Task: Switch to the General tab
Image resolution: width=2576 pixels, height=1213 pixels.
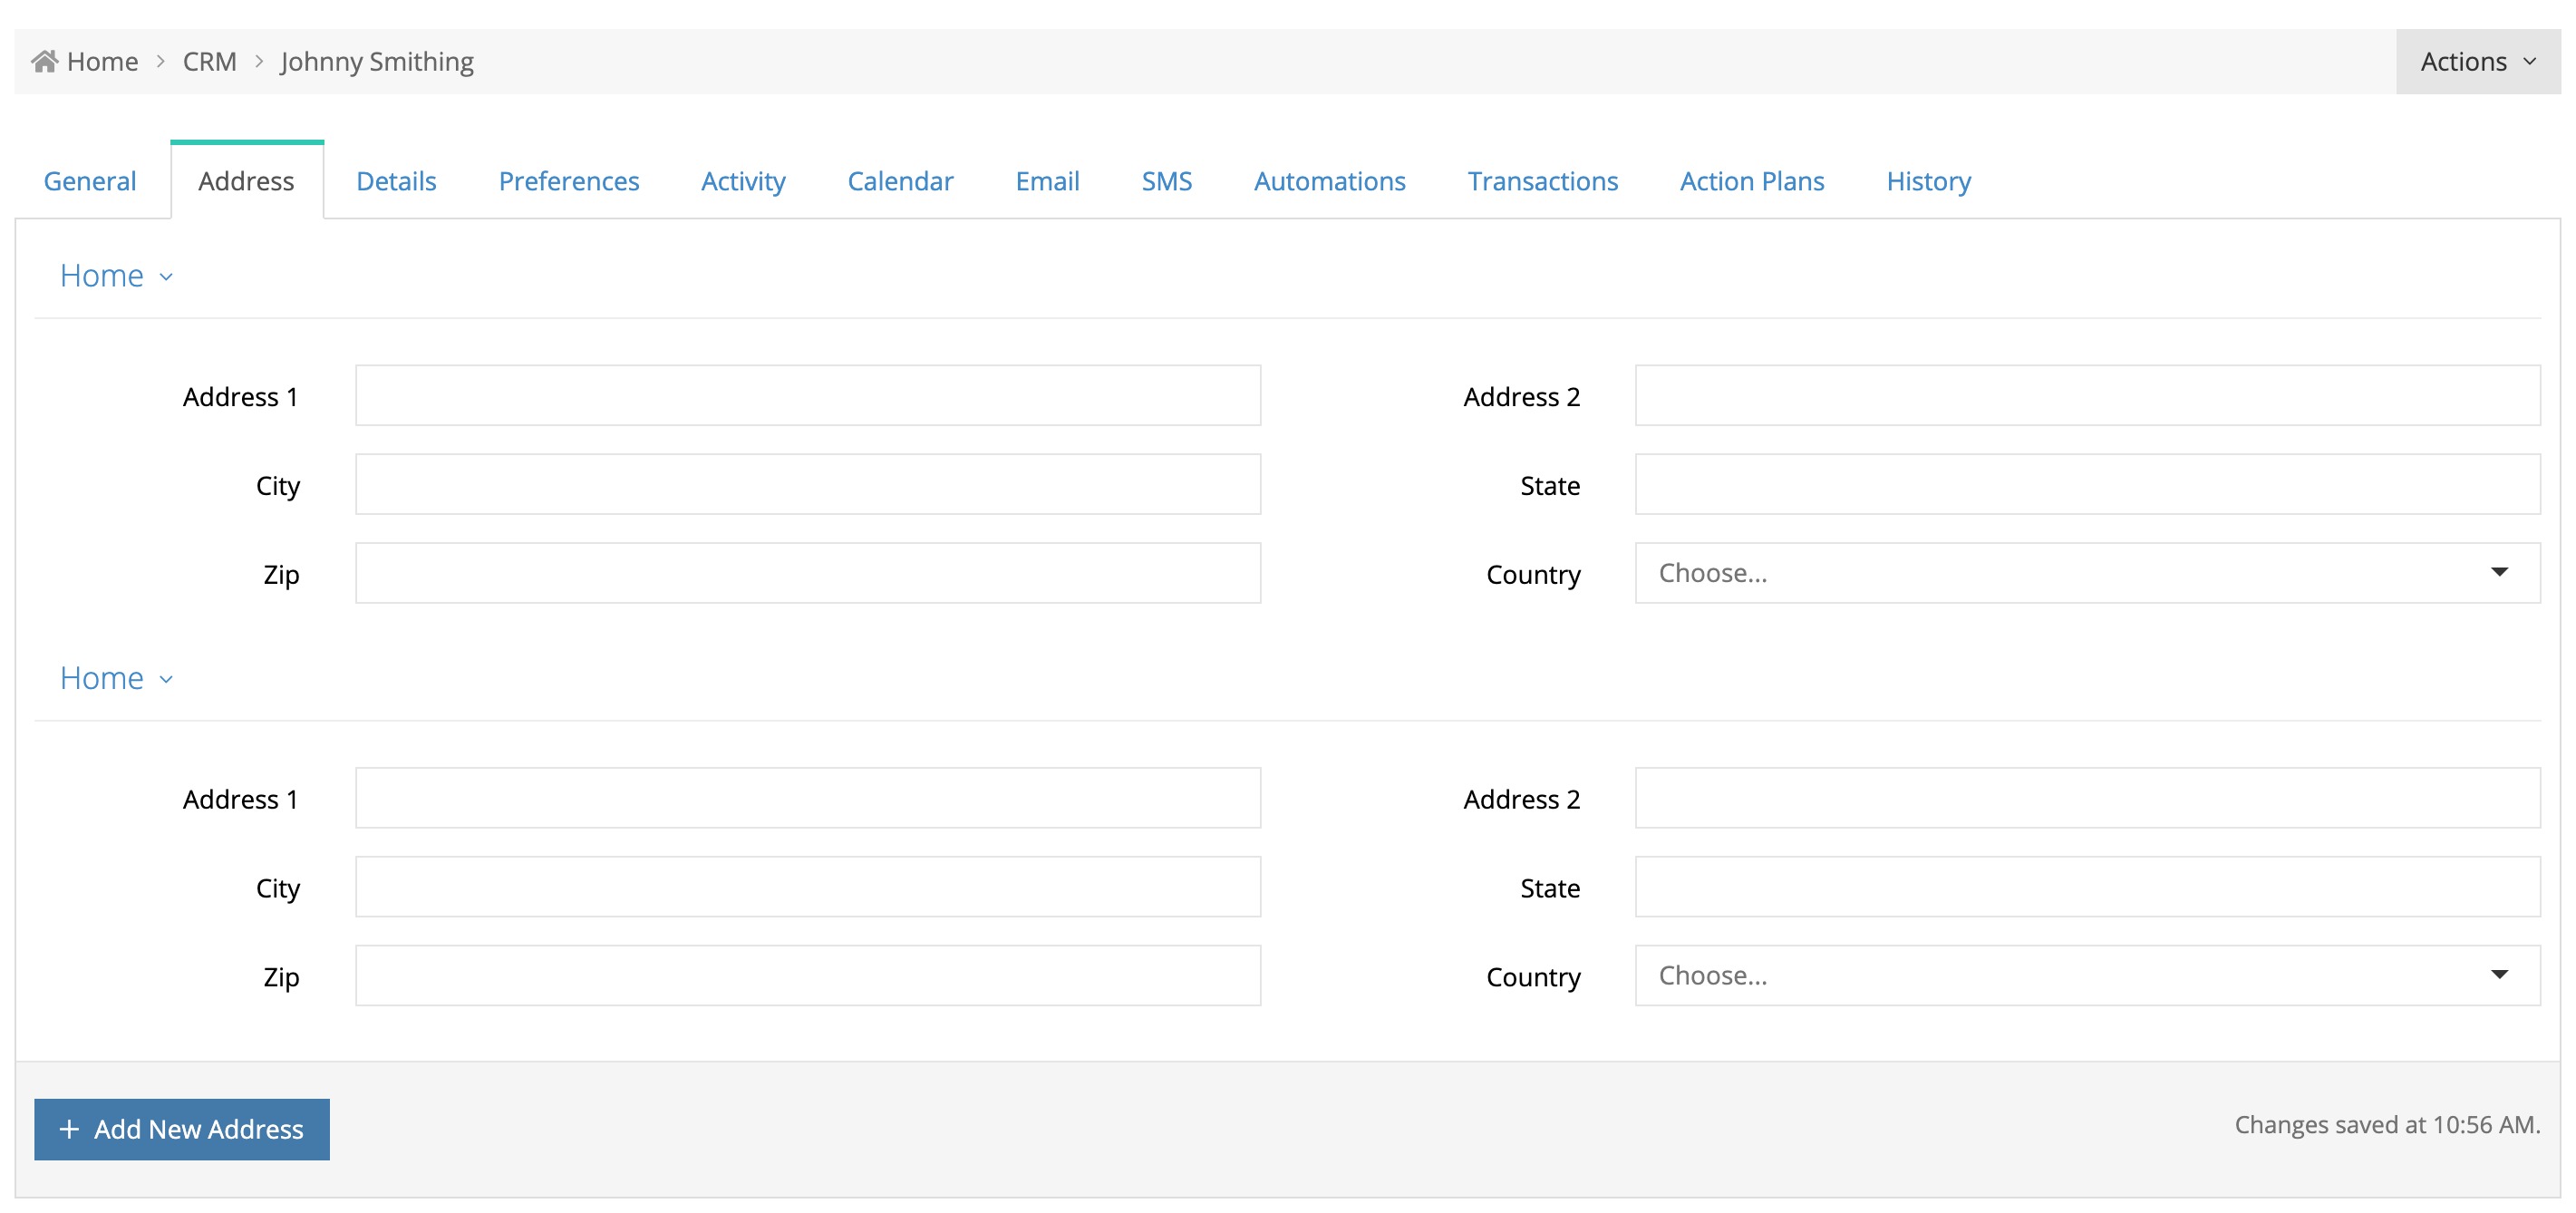Action: coord(90,181)
